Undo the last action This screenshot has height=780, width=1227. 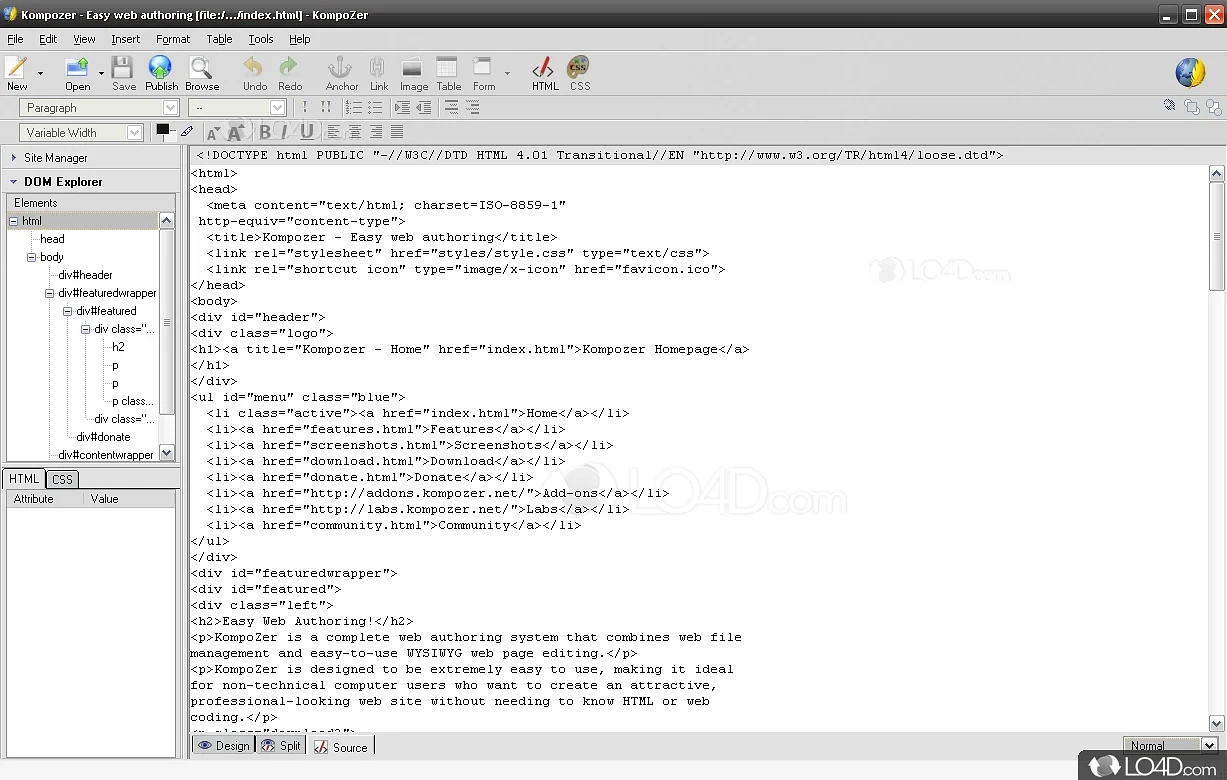[x=254, y=73]
